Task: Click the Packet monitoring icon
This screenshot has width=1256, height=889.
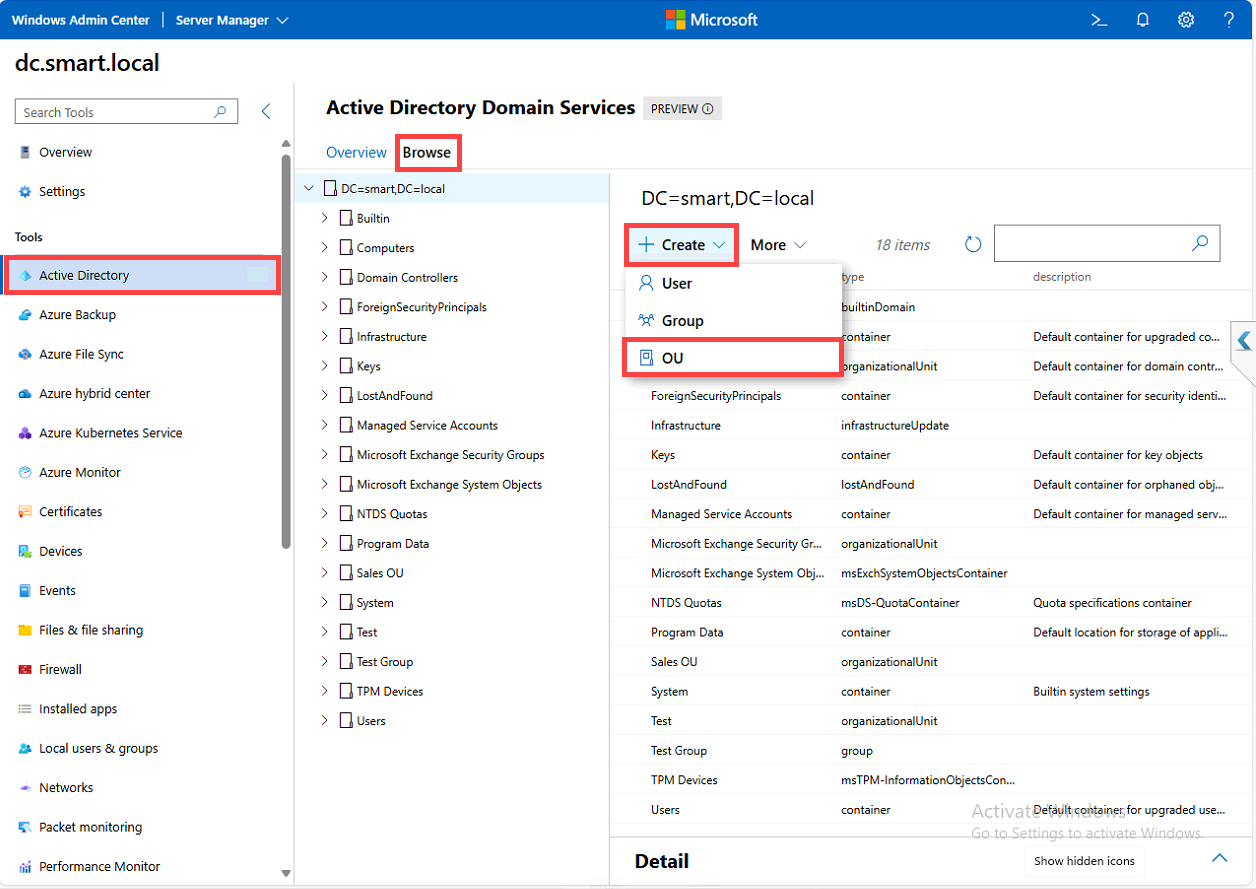Action: click(25, 827)
